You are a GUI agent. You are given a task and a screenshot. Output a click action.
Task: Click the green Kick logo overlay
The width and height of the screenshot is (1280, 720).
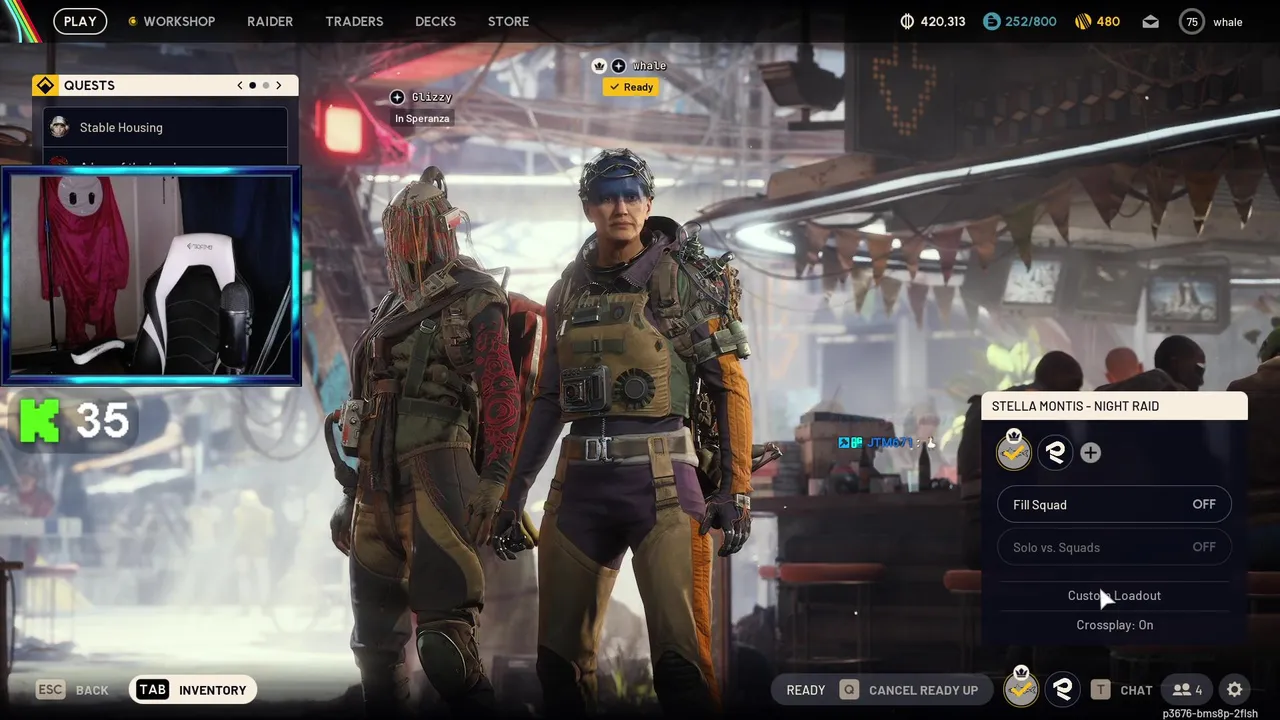click(x=39, y=420)
